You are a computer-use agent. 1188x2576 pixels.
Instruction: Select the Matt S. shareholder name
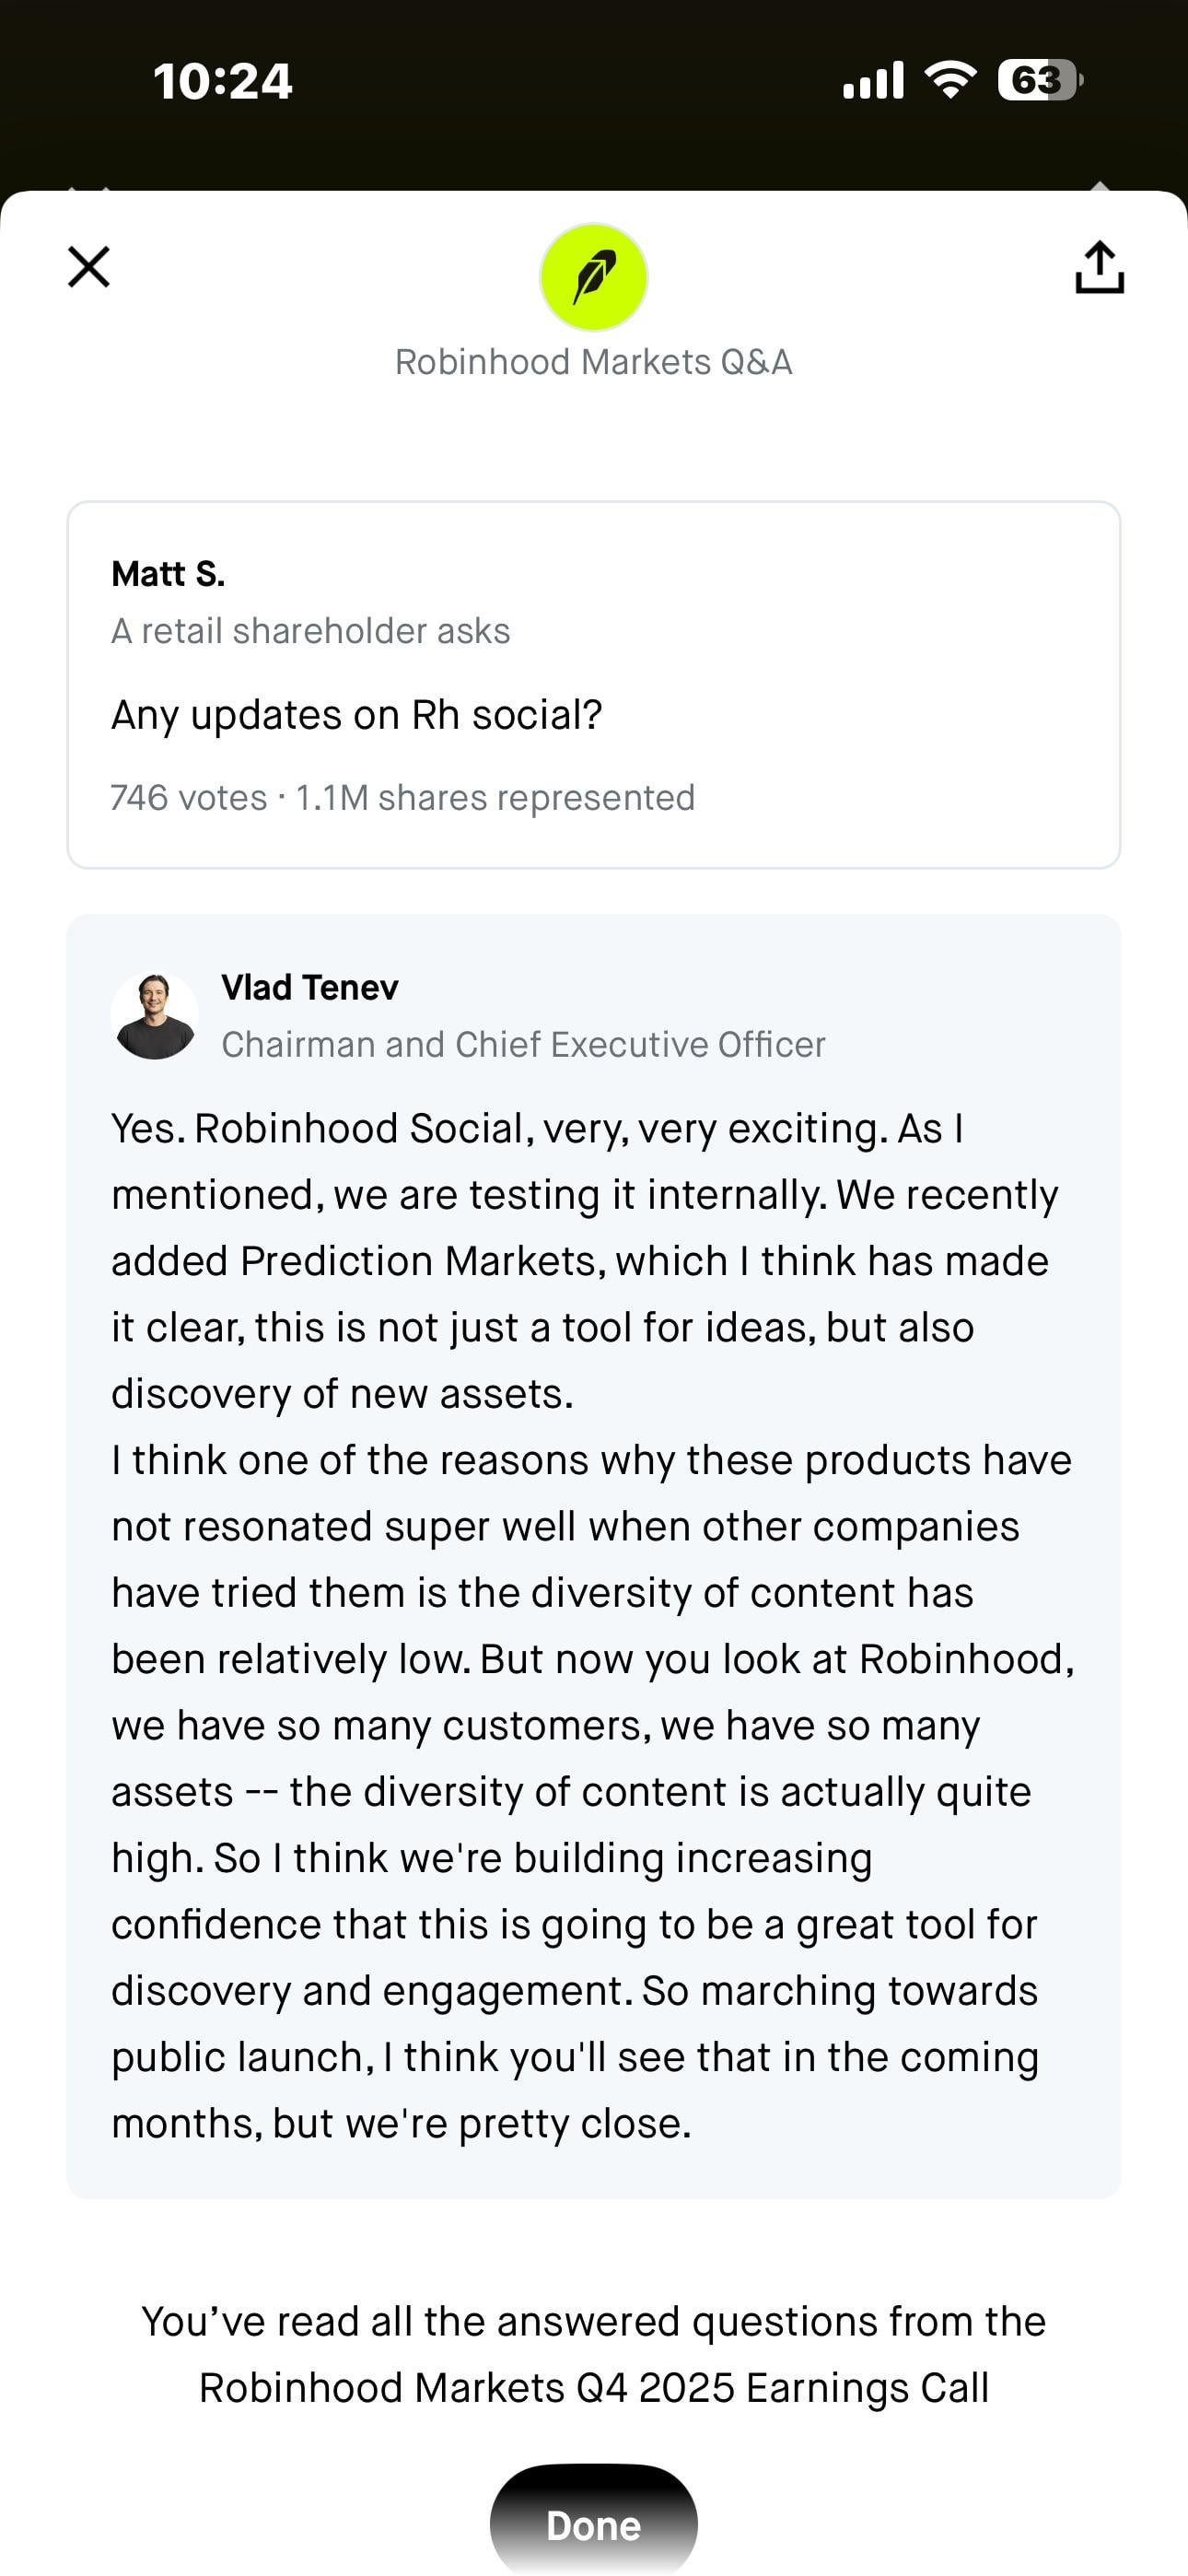[168, 574]
